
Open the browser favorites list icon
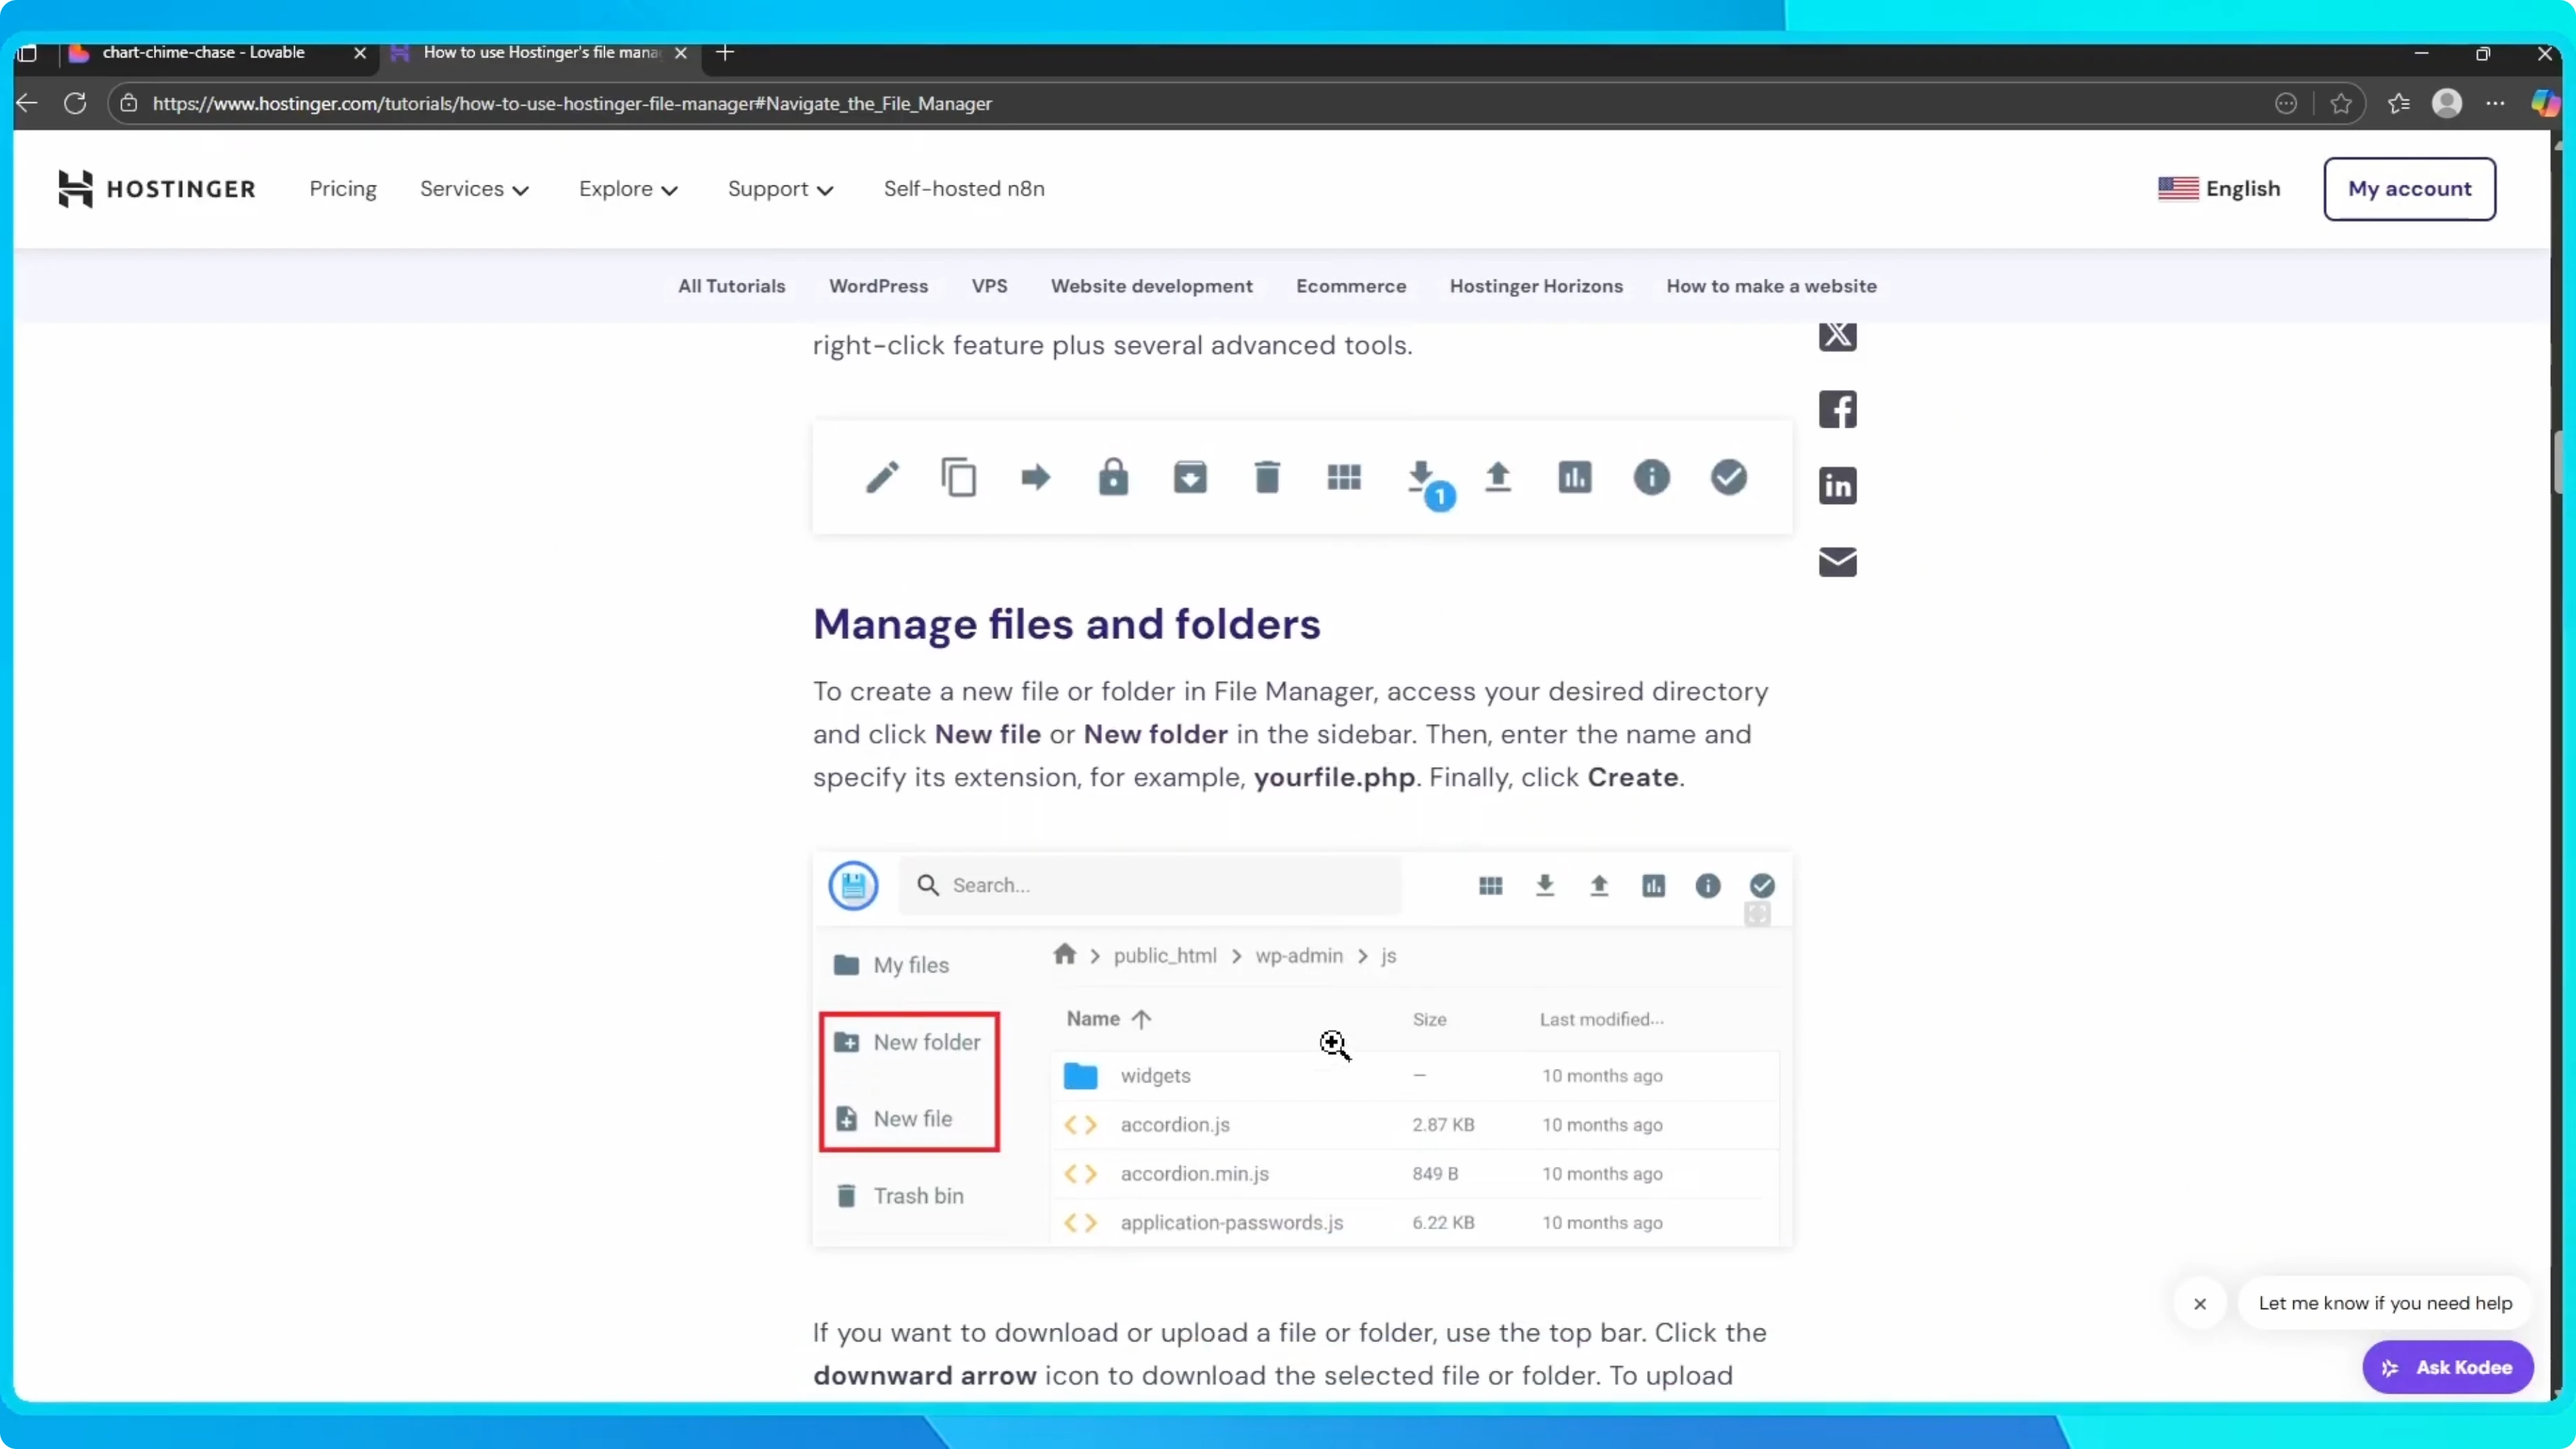(x=2398, y=103)
